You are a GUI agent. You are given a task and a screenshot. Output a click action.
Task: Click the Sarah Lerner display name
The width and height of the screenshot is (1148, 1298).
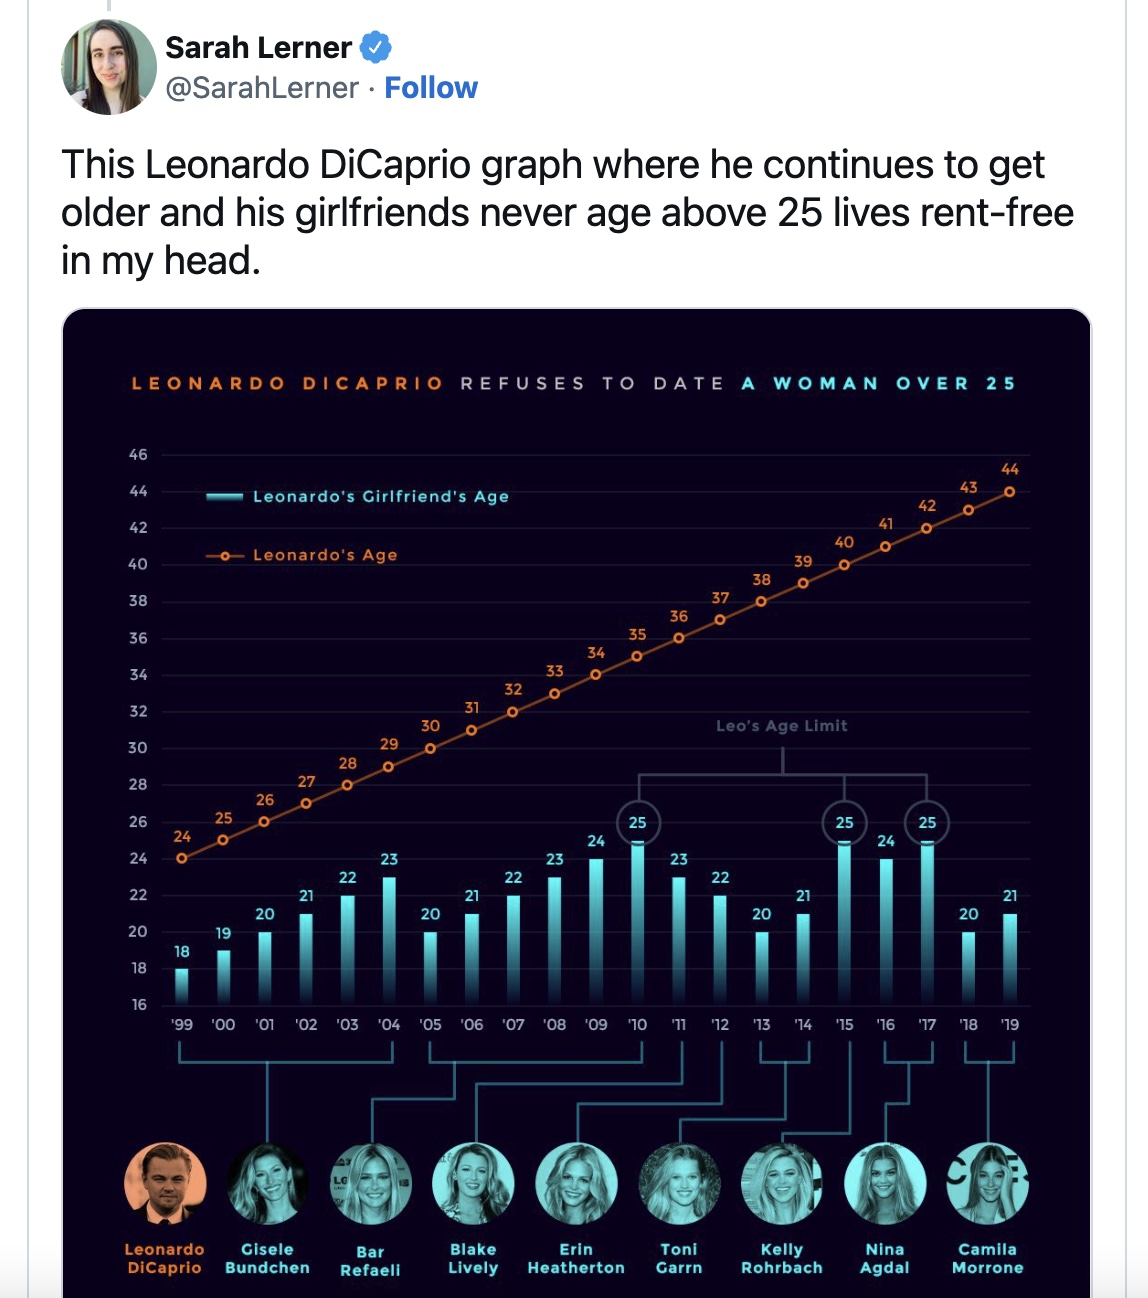click(x=258, y=47)
